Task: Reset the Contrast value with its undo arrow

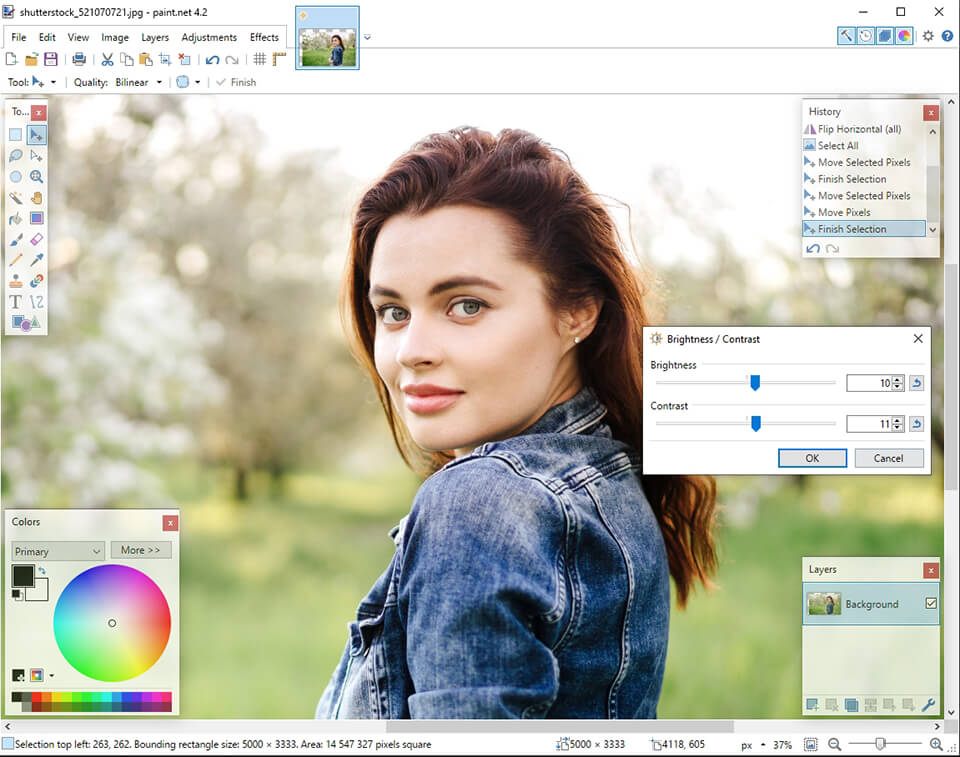Action: pos(917,423)
